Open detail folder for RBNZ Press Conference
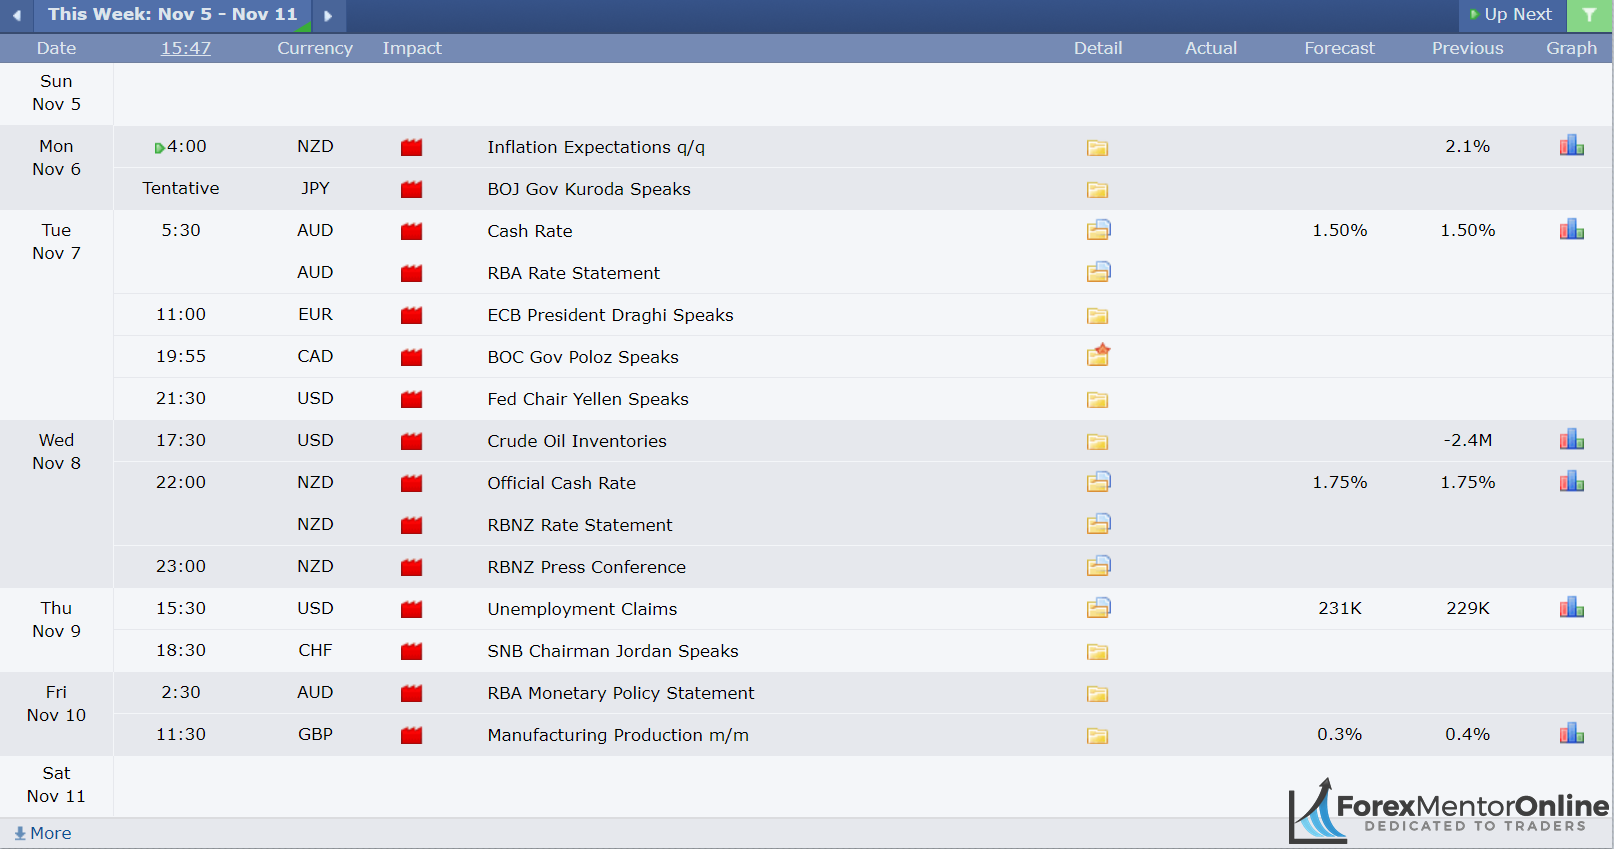Viewport: 1614px width, 849px height. tap(1098, 566)
